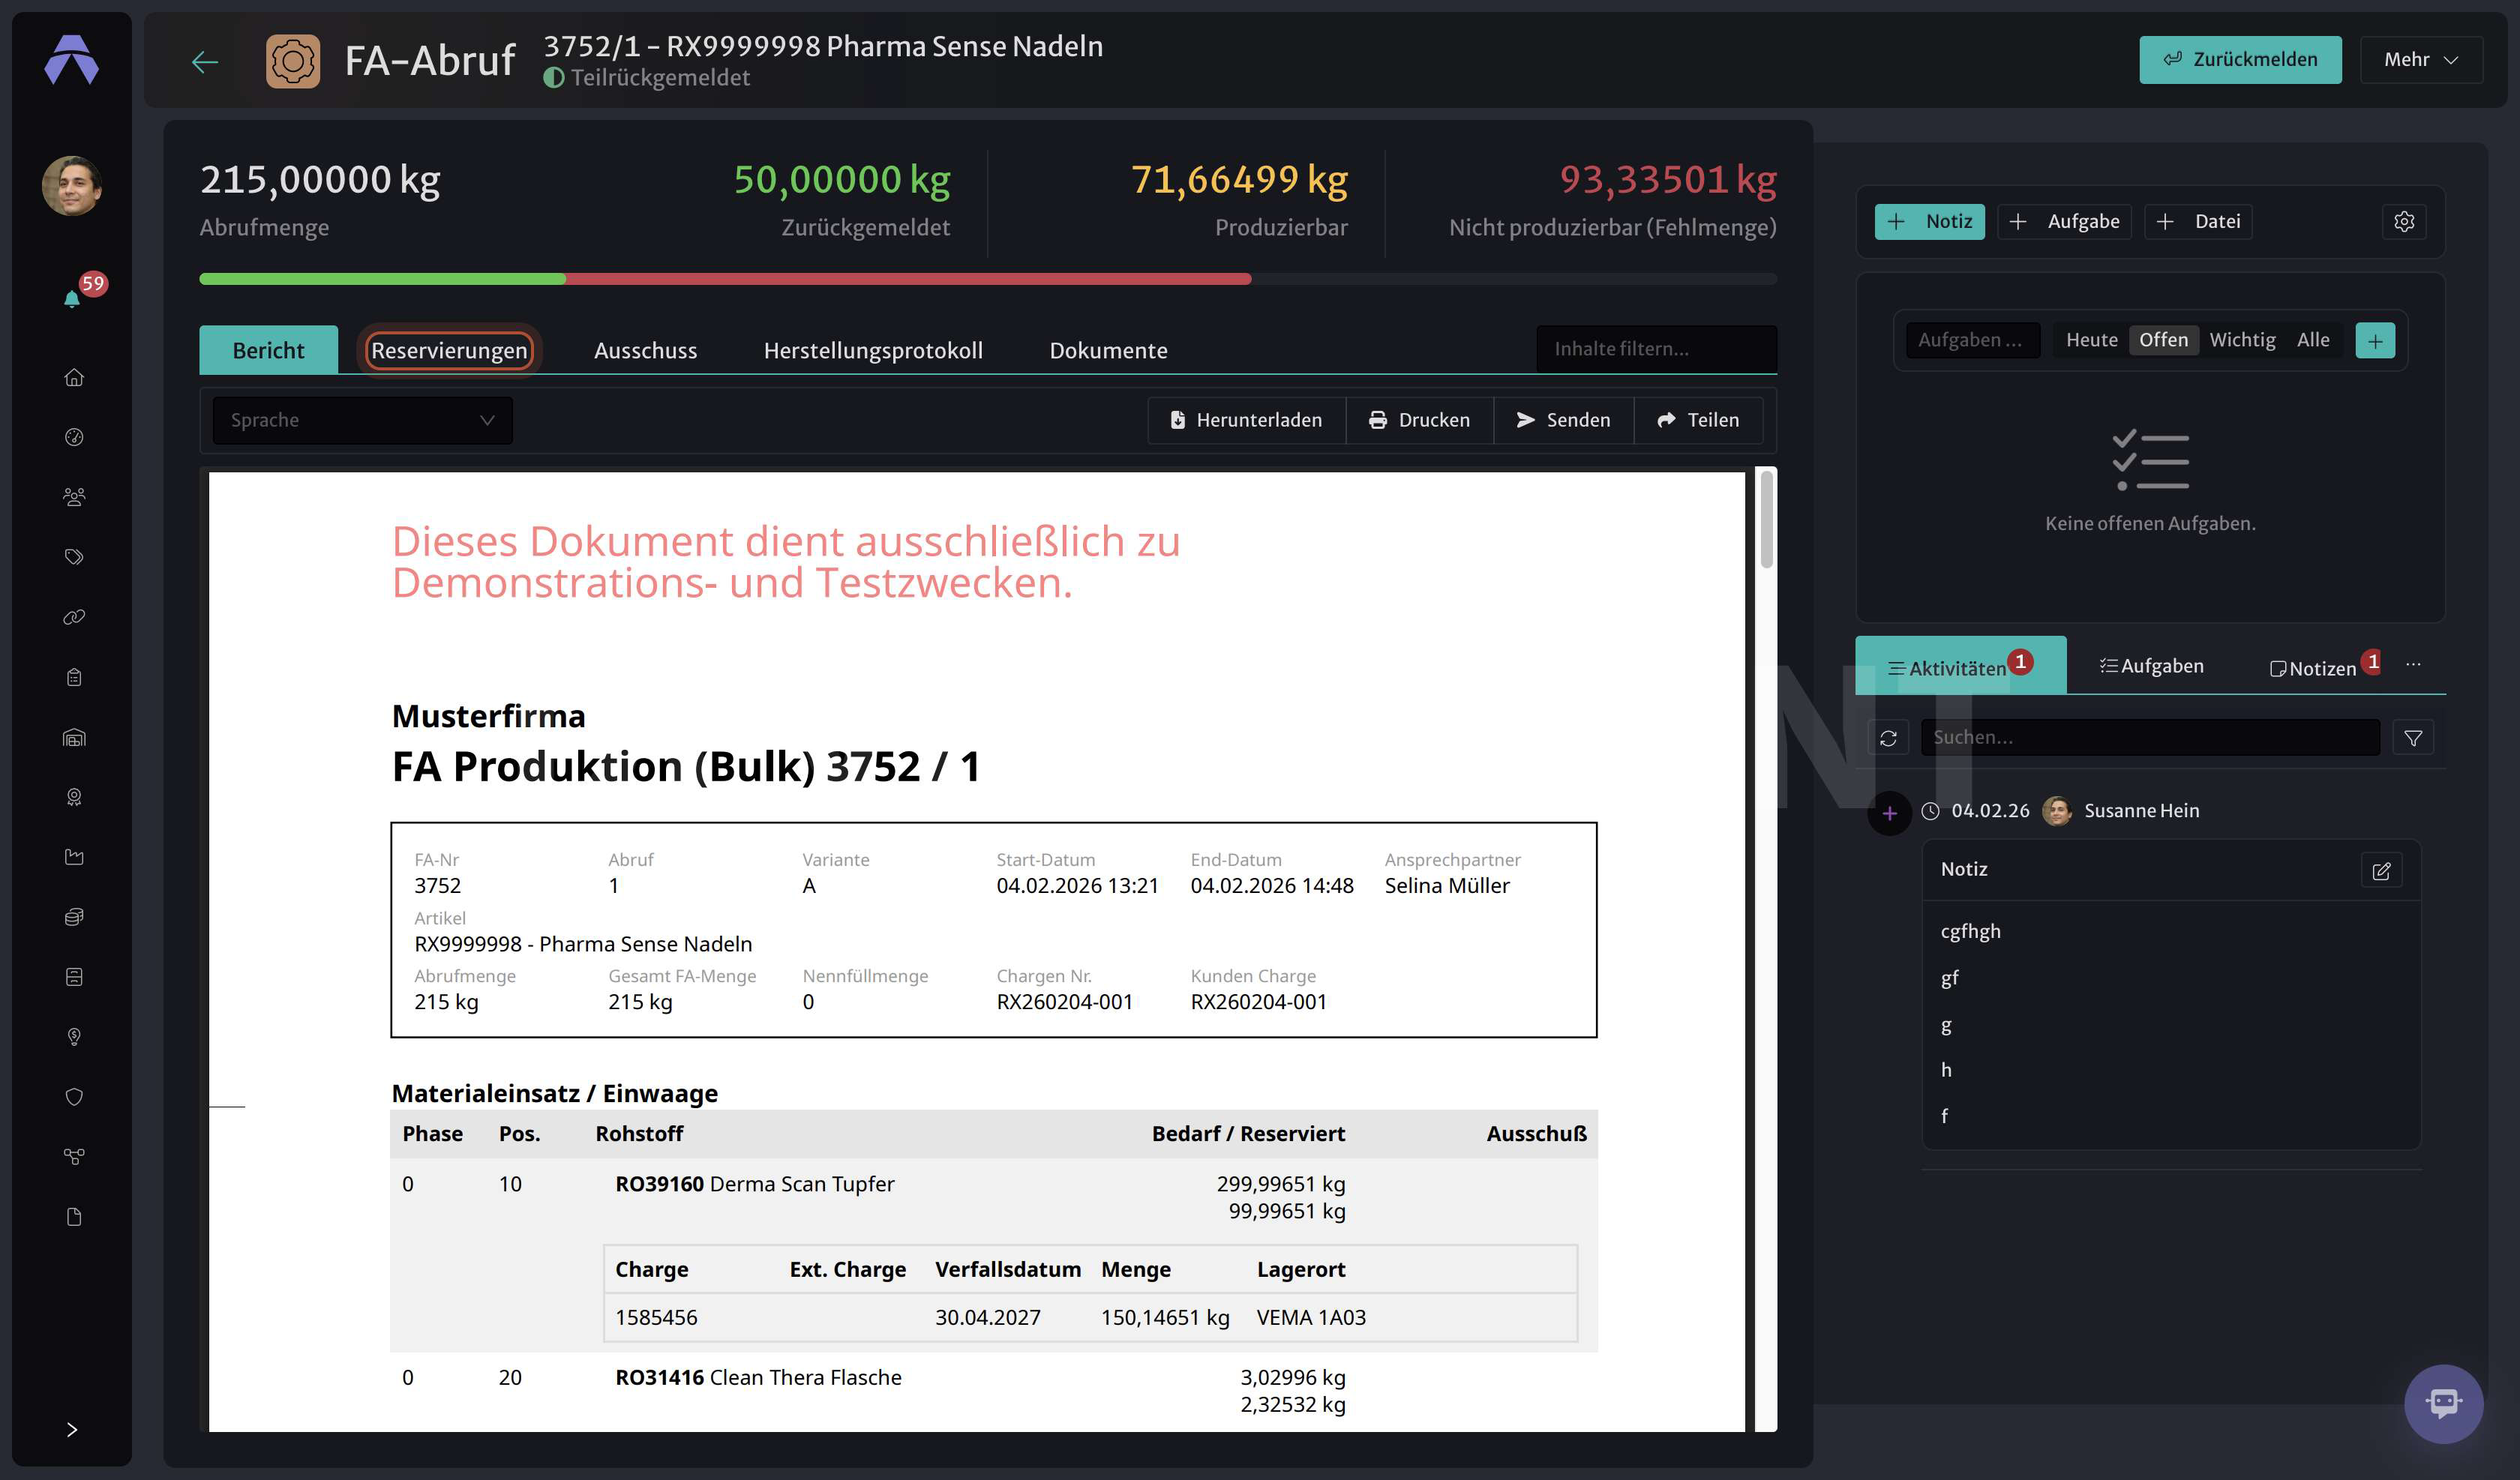This screenshot has height=1480, width=2520.
Task: Expand the Mehr dropdown menu
Action: pos(2421,60)
